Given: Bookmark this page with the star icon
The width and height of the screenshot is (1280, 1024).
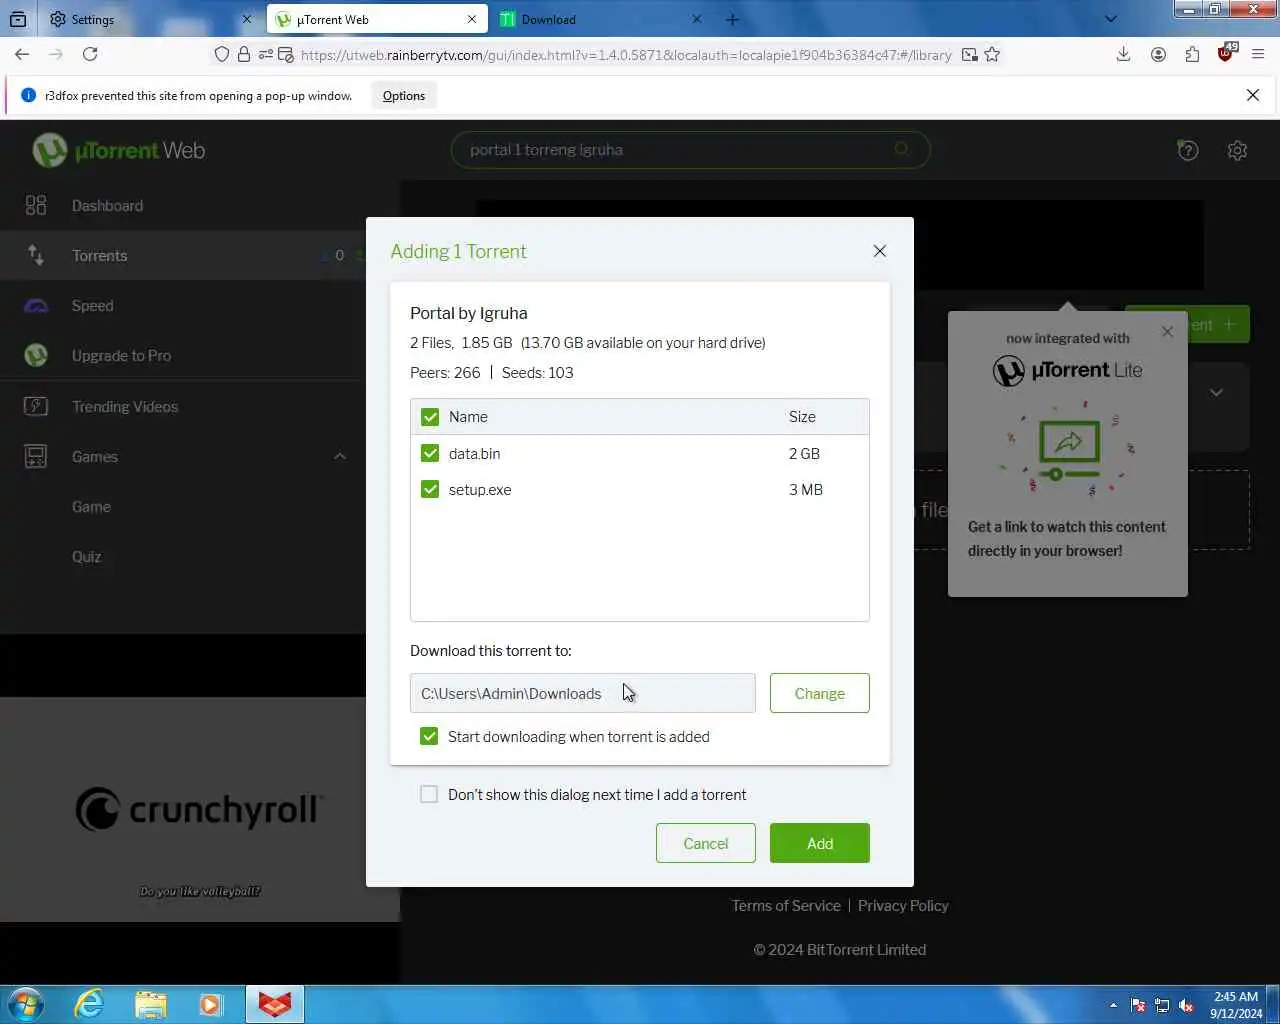Looking at the screenshot, I should coord(992,54).
